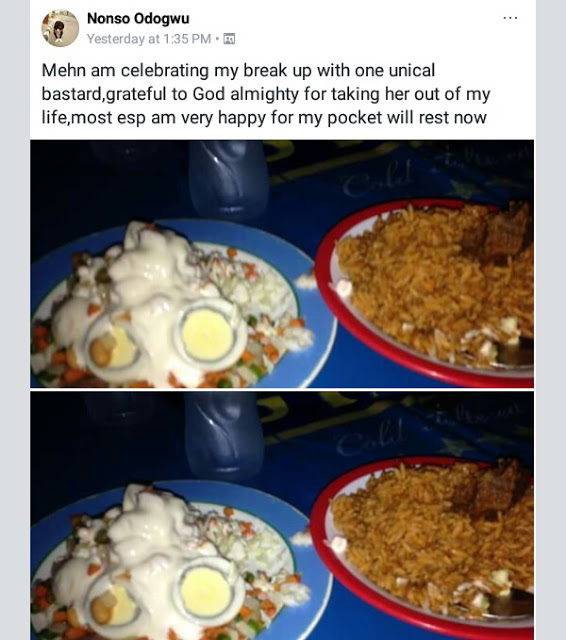Tap the water bottle in bottom photo

pos(224,435)
